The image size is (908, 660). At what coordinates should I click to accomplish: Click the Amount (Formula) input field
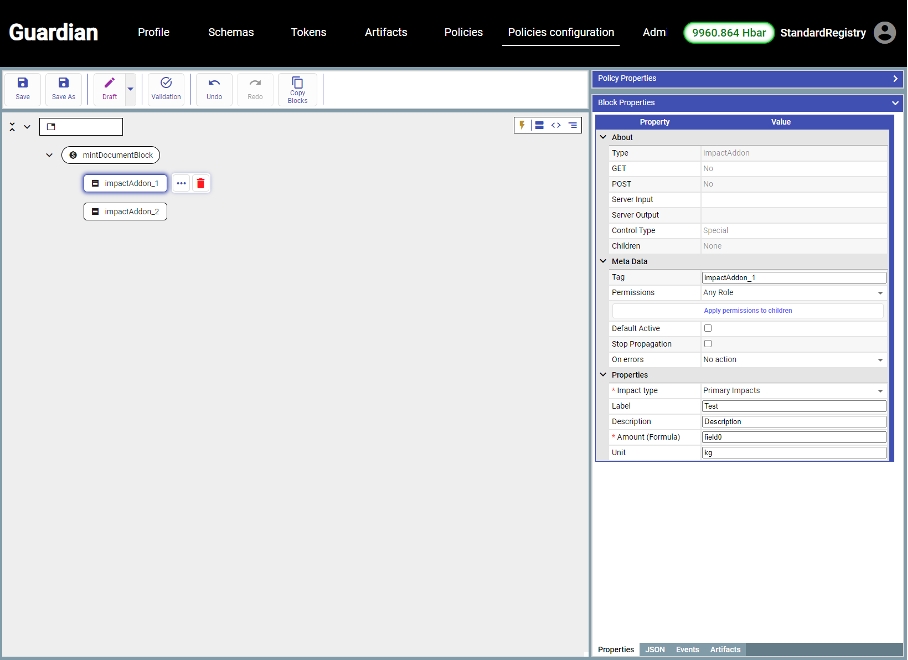pos(794,437)
